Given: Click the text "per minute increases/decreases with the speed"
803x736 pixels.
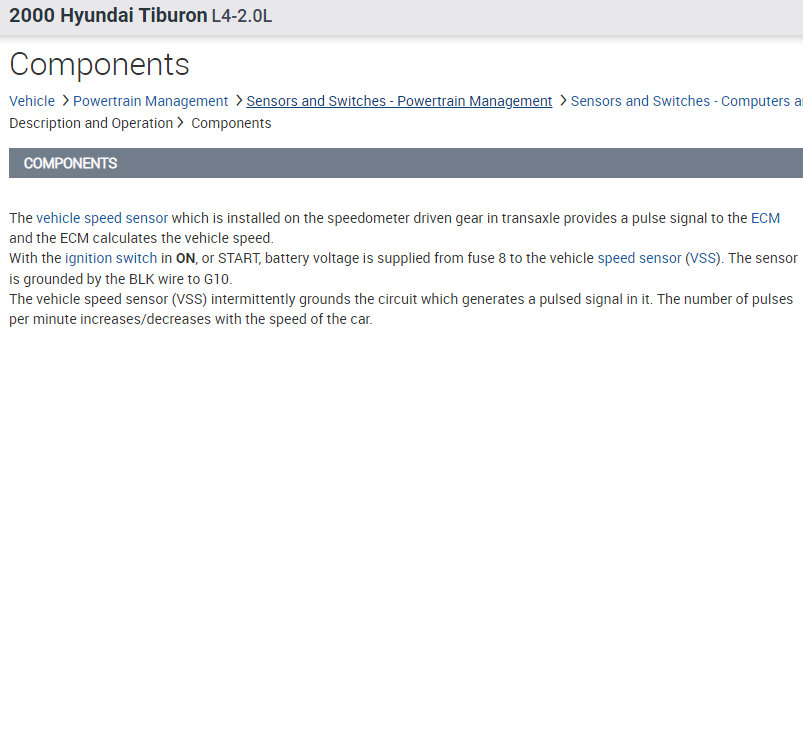Looking at the screenshot, I should (x=156, y=319).
